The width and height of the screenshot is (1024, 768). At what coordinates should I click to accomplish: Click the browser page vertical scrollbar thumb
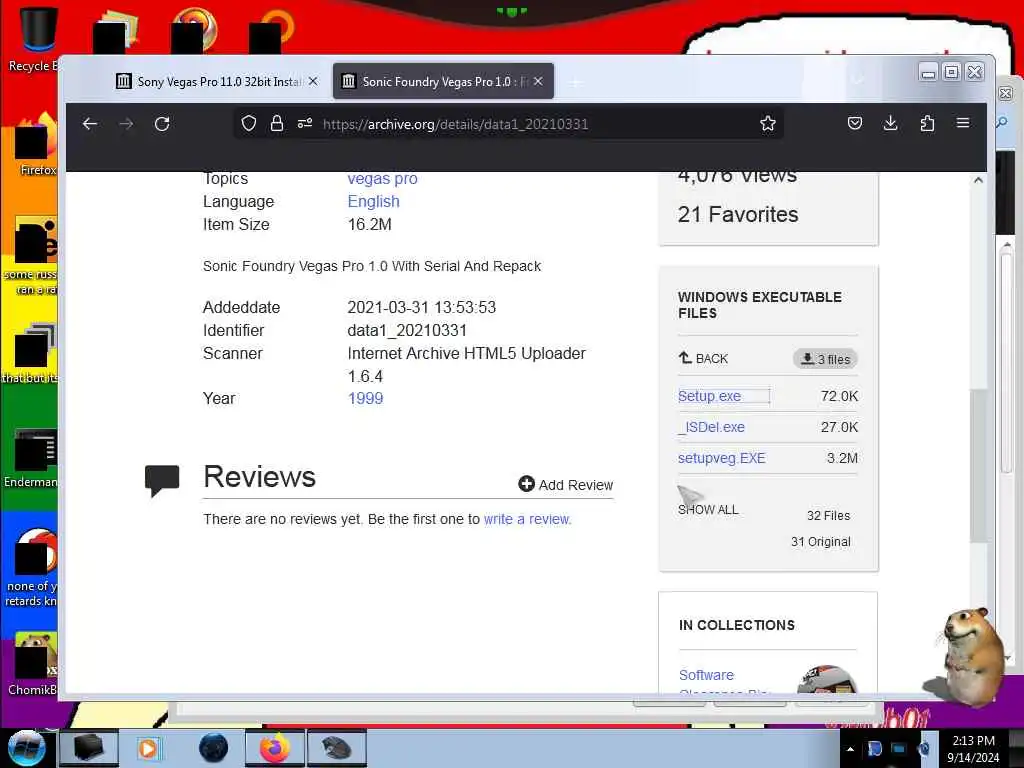pyautogui.click(x=978, y=465)
